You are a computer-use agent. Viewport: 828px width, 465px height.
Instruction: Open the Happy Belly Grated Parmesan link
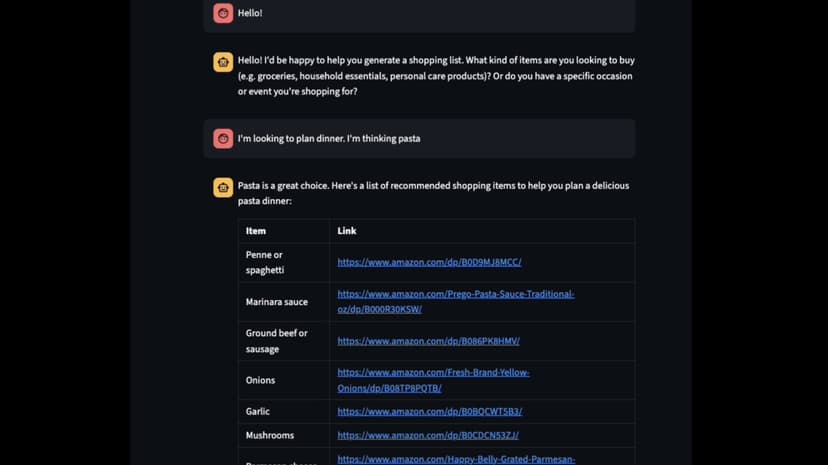(x=456, y=459)
